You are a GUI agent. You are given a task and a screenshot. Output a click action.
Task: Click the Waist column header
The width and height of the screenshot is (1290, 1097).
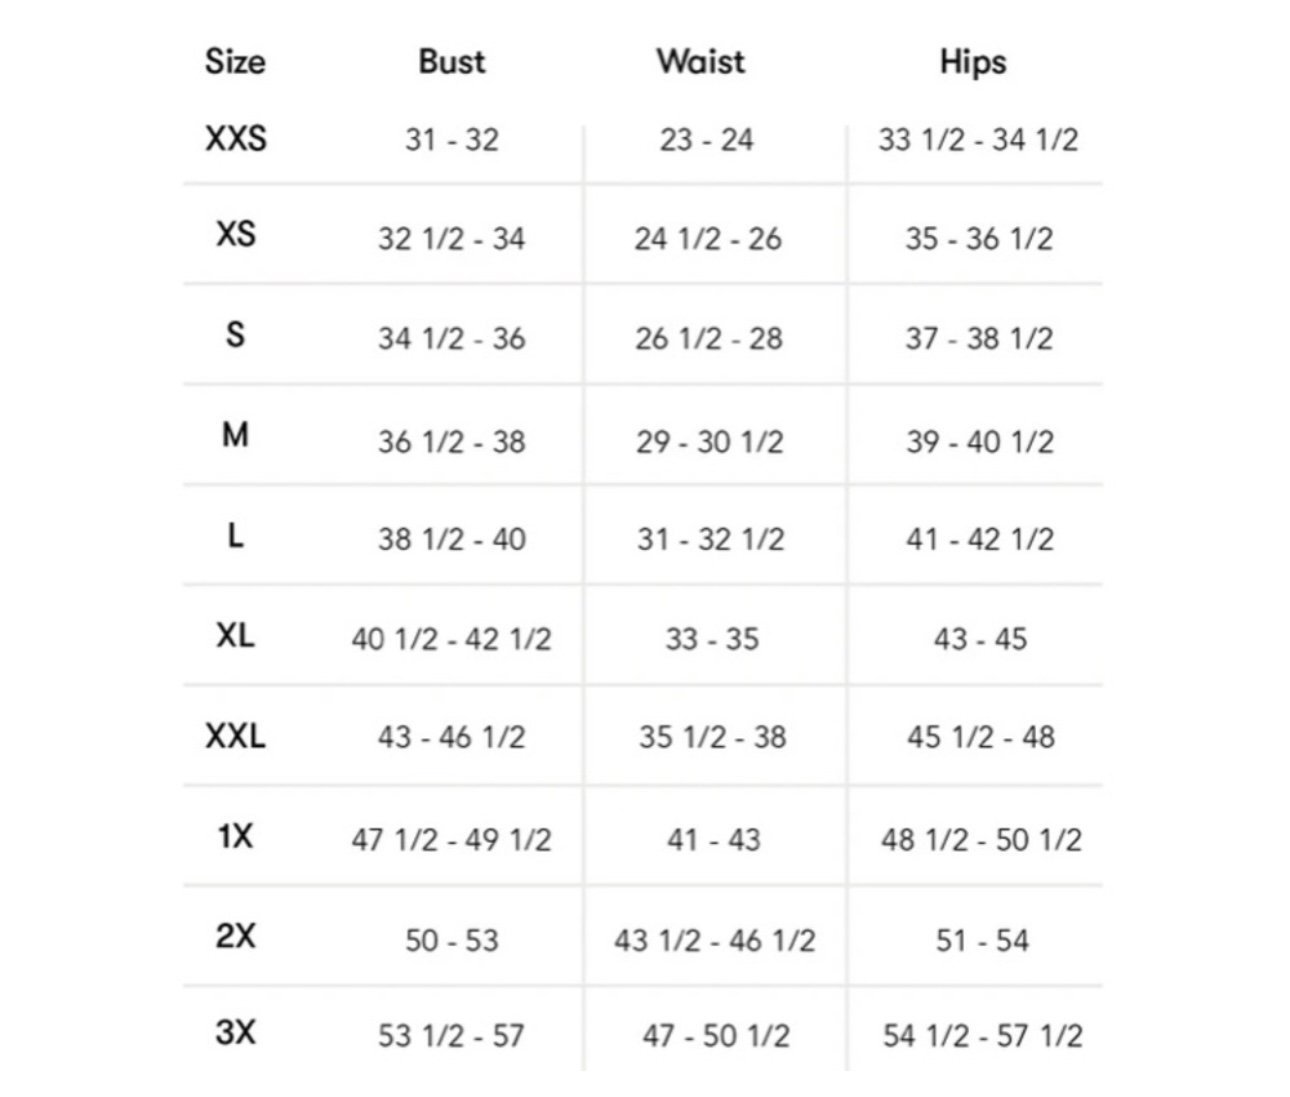pyautogui.click(x=701, y=62)
